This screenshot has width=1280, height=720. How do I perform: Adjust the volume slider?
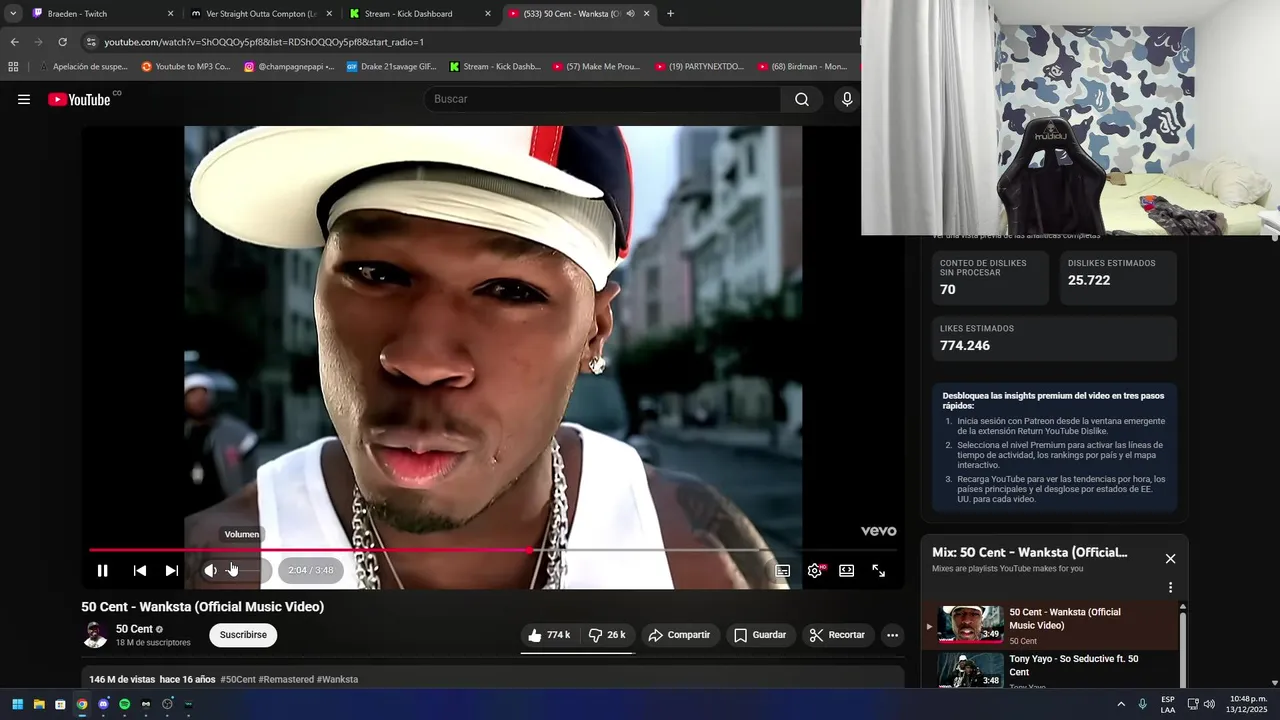coord(243,571)
